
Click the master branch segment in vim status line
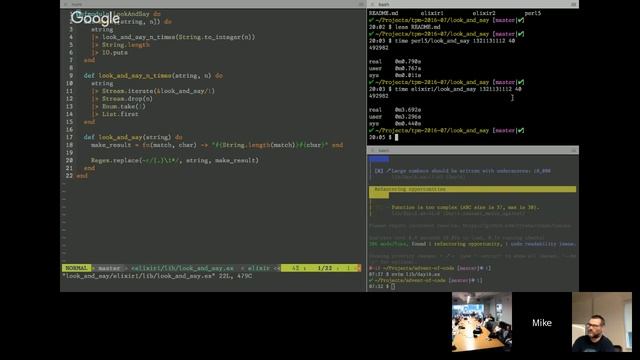pos(109,268)
